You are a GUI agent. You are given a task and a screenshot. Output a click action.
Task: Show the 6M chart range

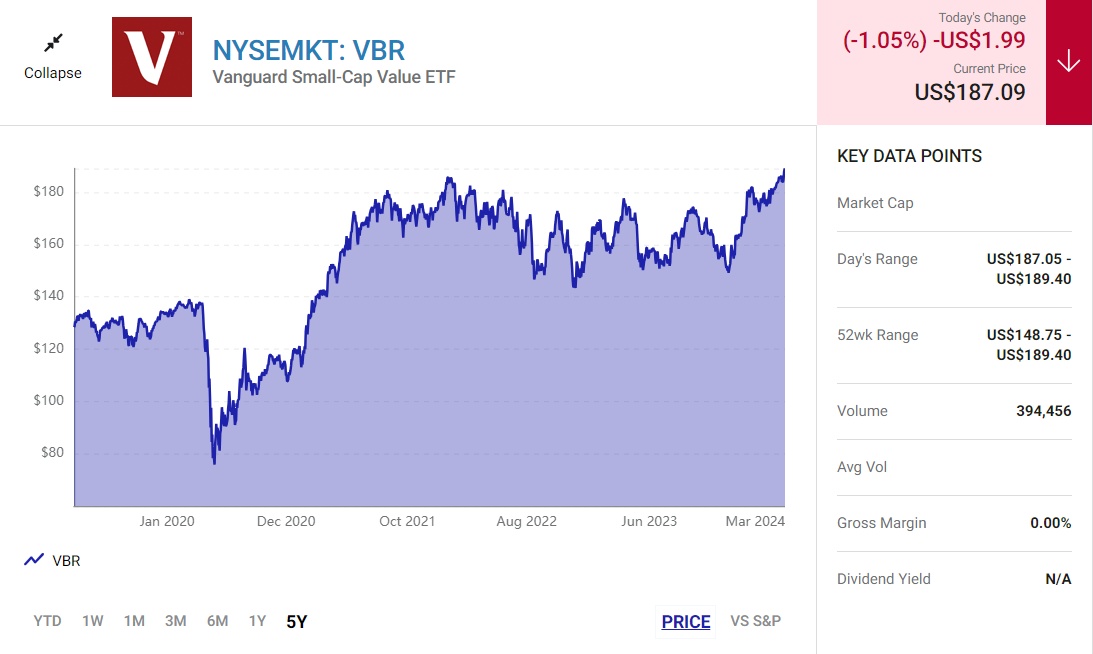click(x=217, y=621)
